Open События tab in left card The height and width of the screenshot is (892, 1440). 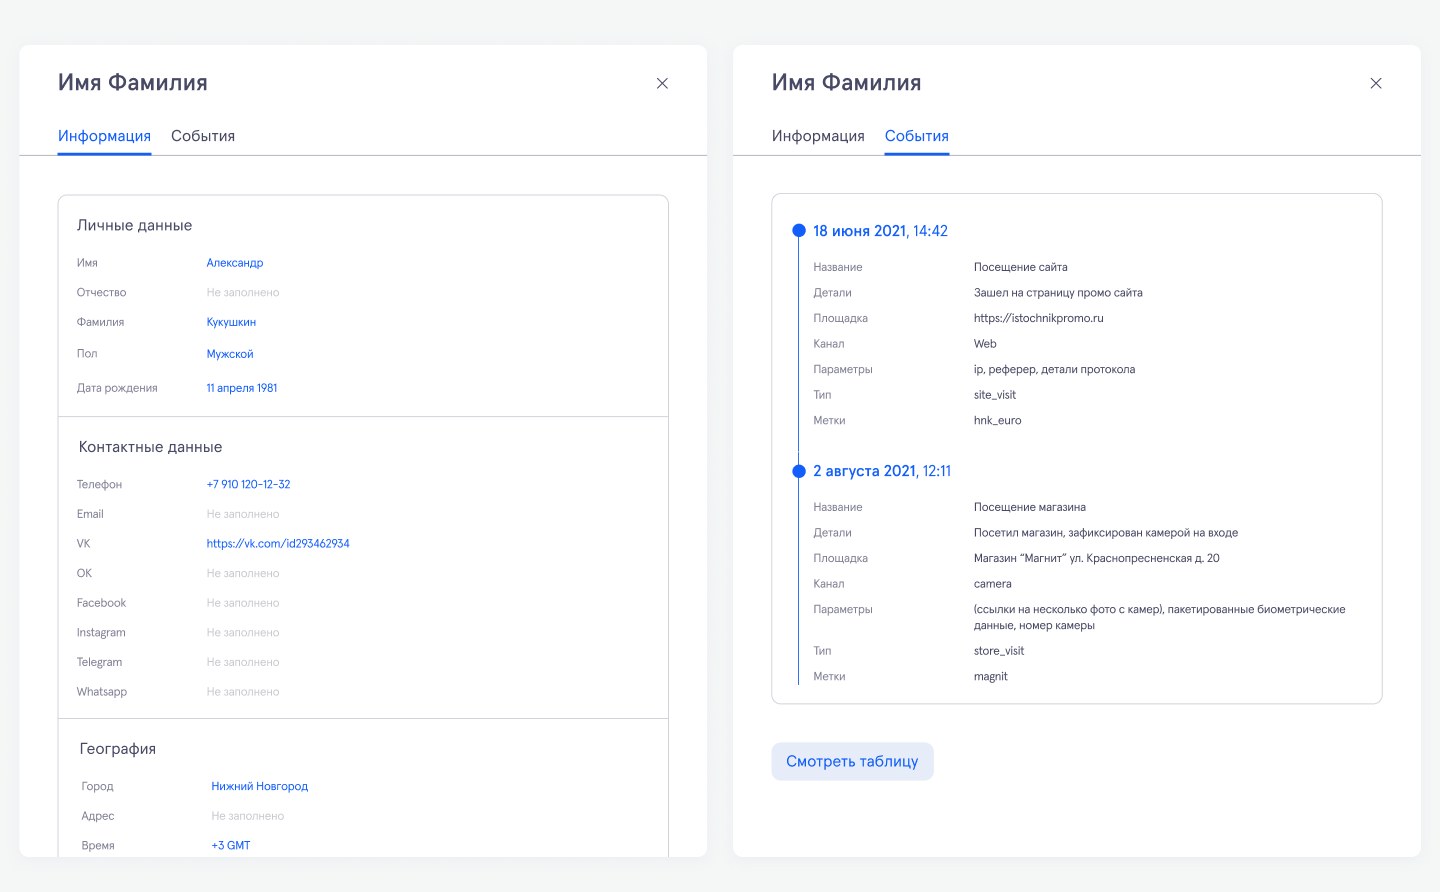click(203, 136)
